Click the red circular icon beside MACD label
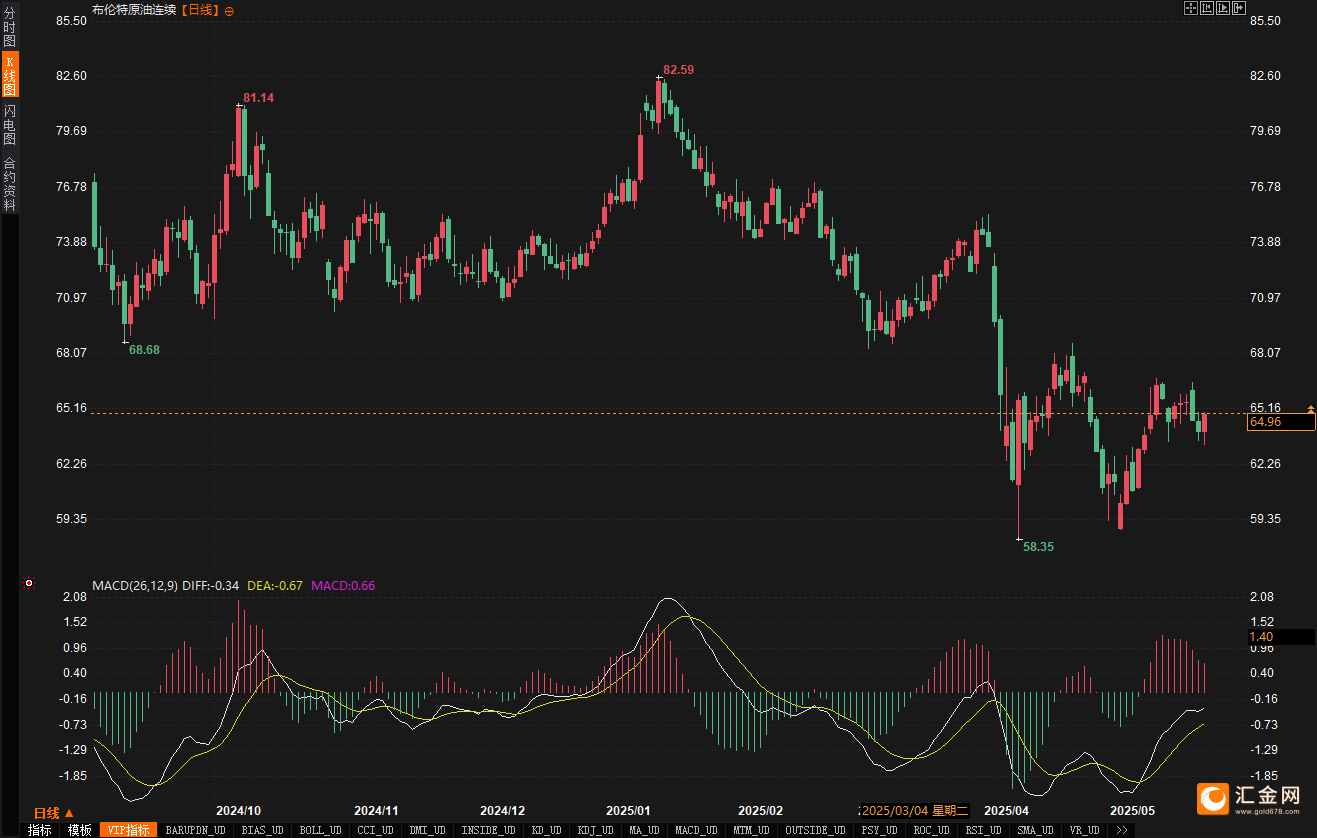Screen dimensions: 1317x838 pos(29,583)
